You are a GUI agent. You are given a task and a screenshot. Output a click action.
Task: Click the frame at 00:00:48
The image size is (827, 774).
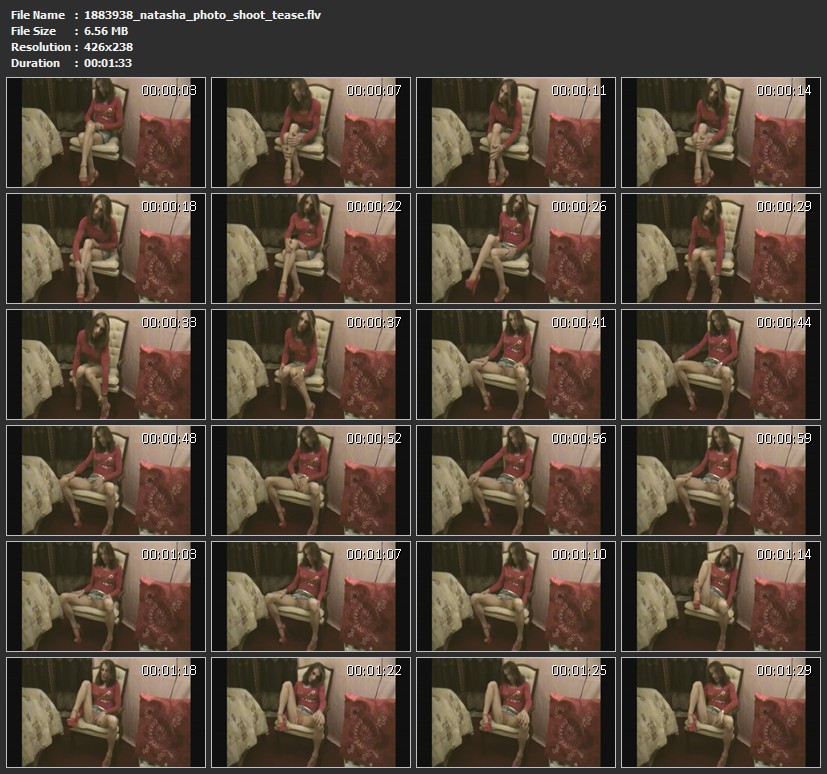click(106, 480)
